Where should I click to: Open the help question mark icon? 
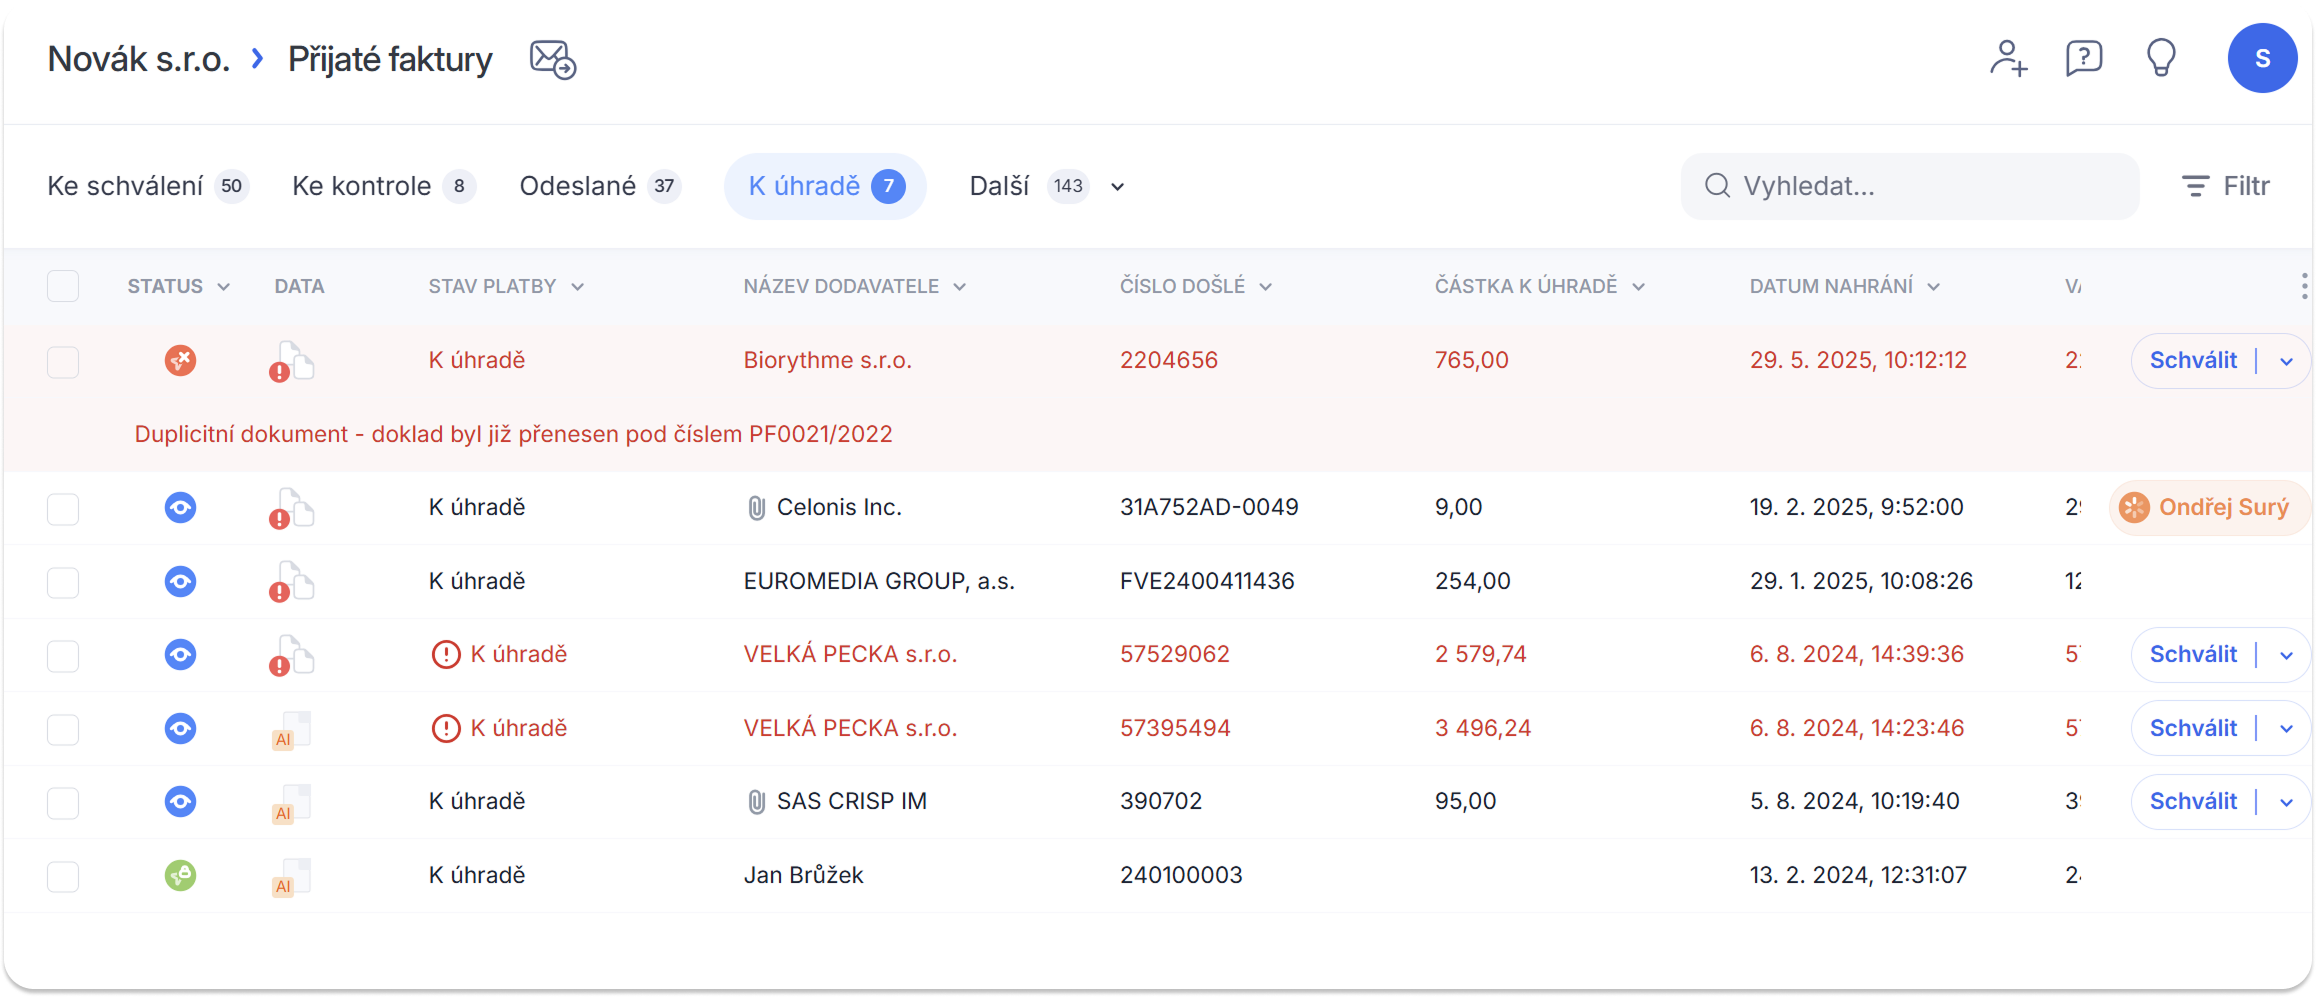[x=2084, y=58]
